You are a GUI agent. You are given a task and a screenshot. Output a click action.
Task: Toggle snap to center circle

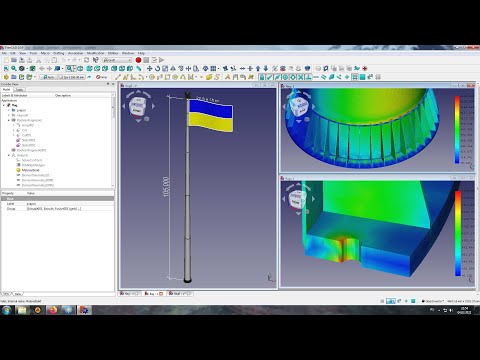(285, 77)
